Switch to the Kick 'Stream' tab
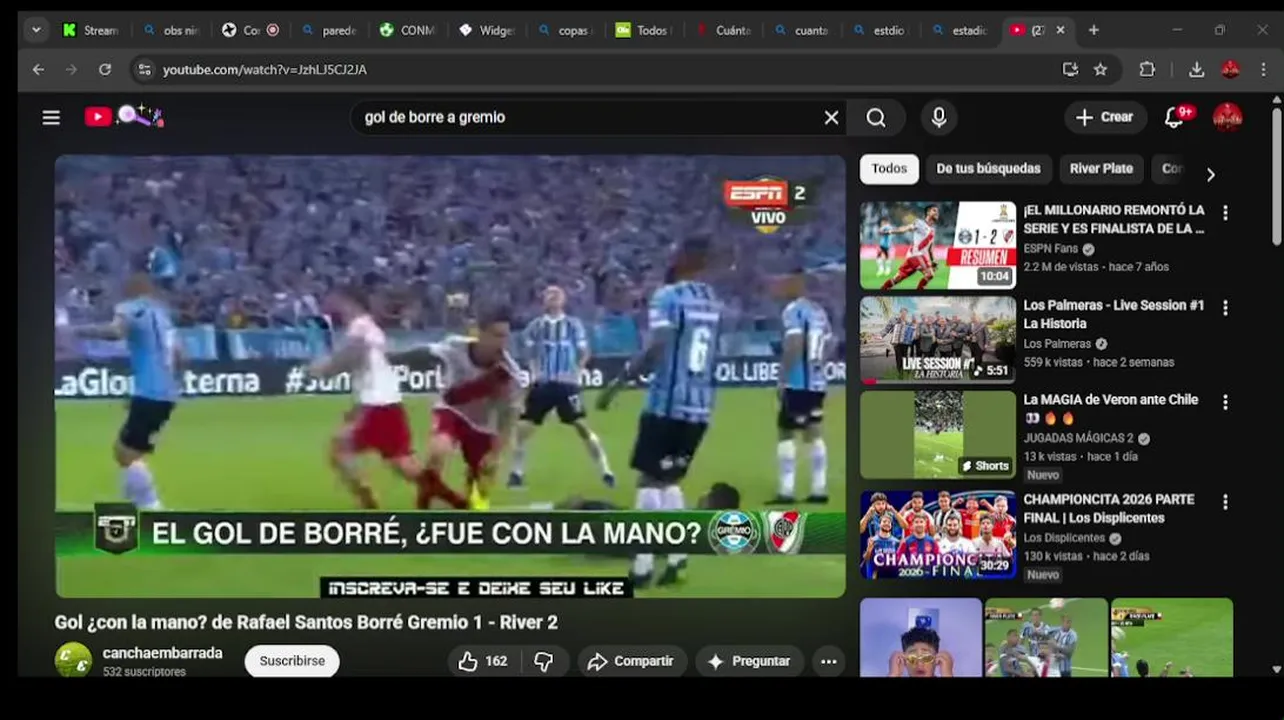This screenshot has height=720, width=1284. click(91, 30)
